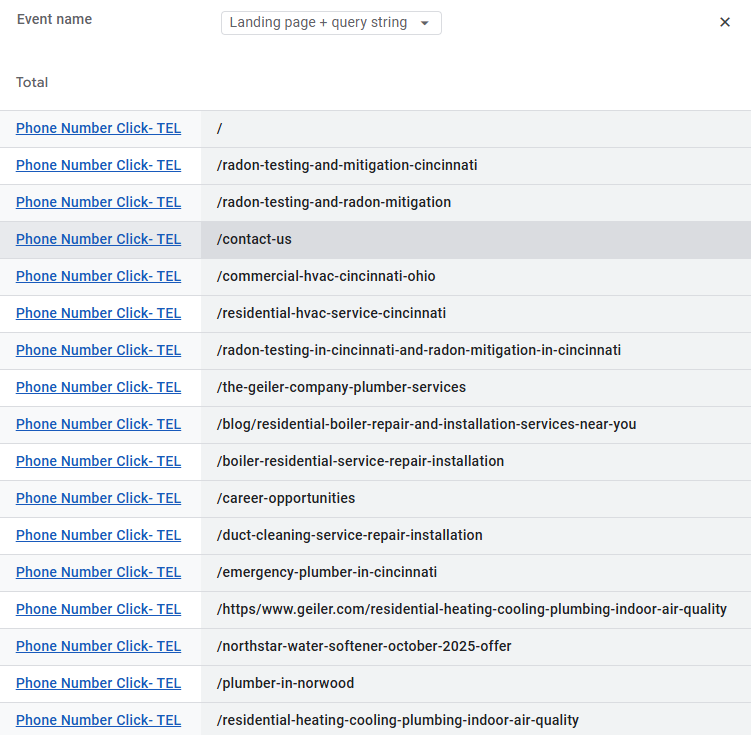Select the /radon-testing-and-radon-mitigation cell

tap(476, 203)
